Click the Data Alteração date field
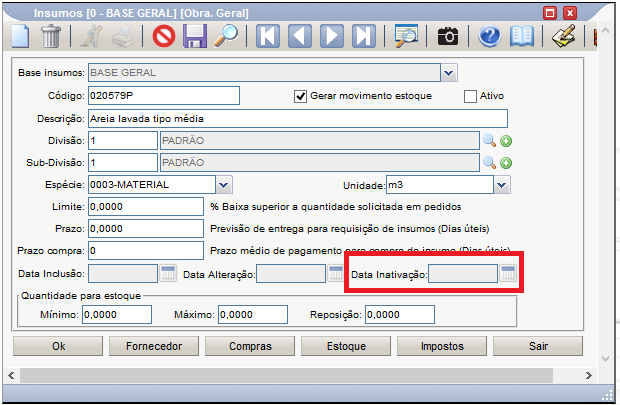The width and height of the screenshot is (620, 405). pos(291,274)
